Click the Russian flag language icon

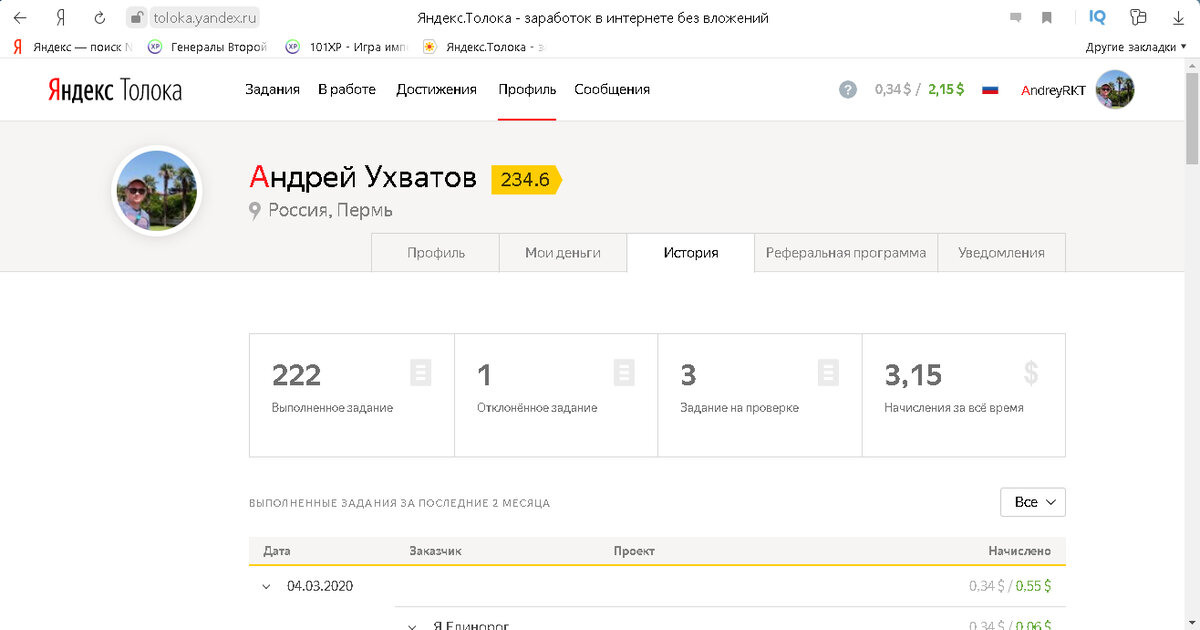[990, 89]
